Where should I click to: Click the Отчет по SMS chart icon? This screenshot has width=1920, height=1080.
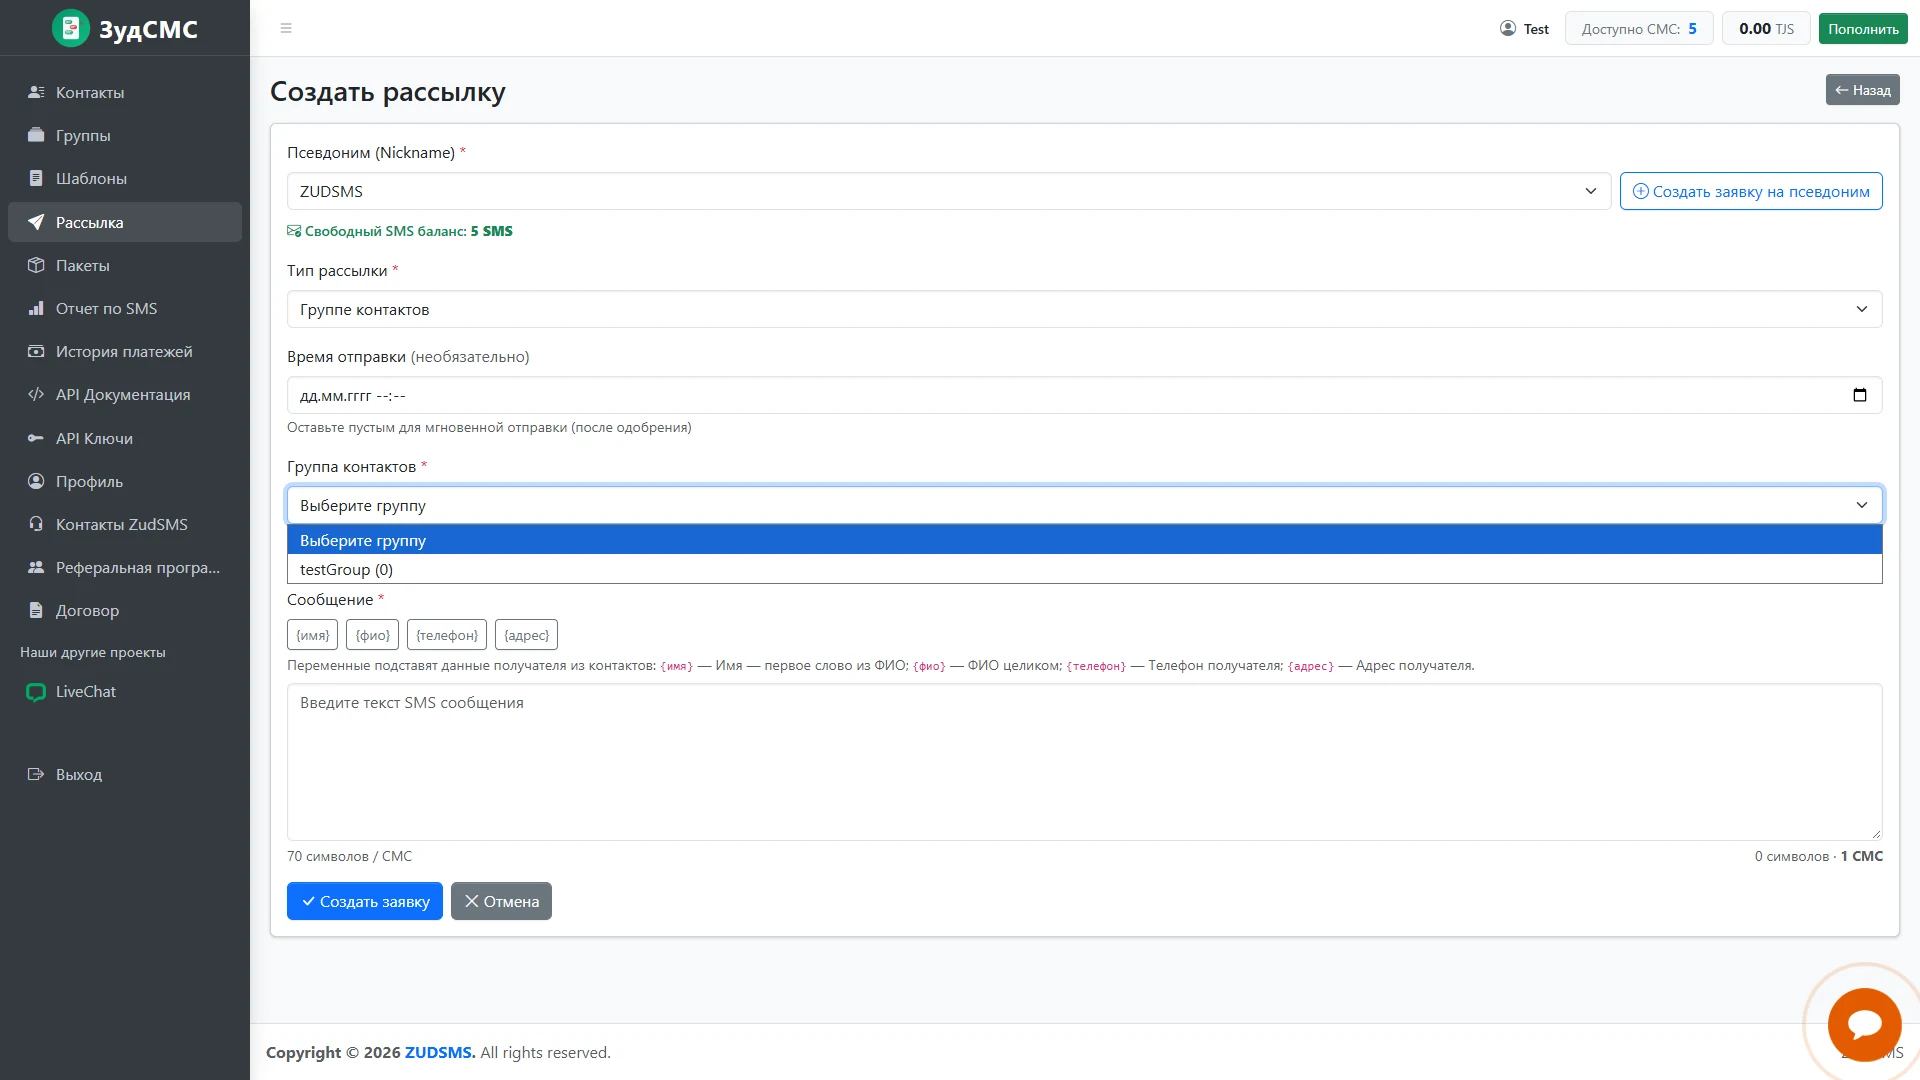[36, 308]
